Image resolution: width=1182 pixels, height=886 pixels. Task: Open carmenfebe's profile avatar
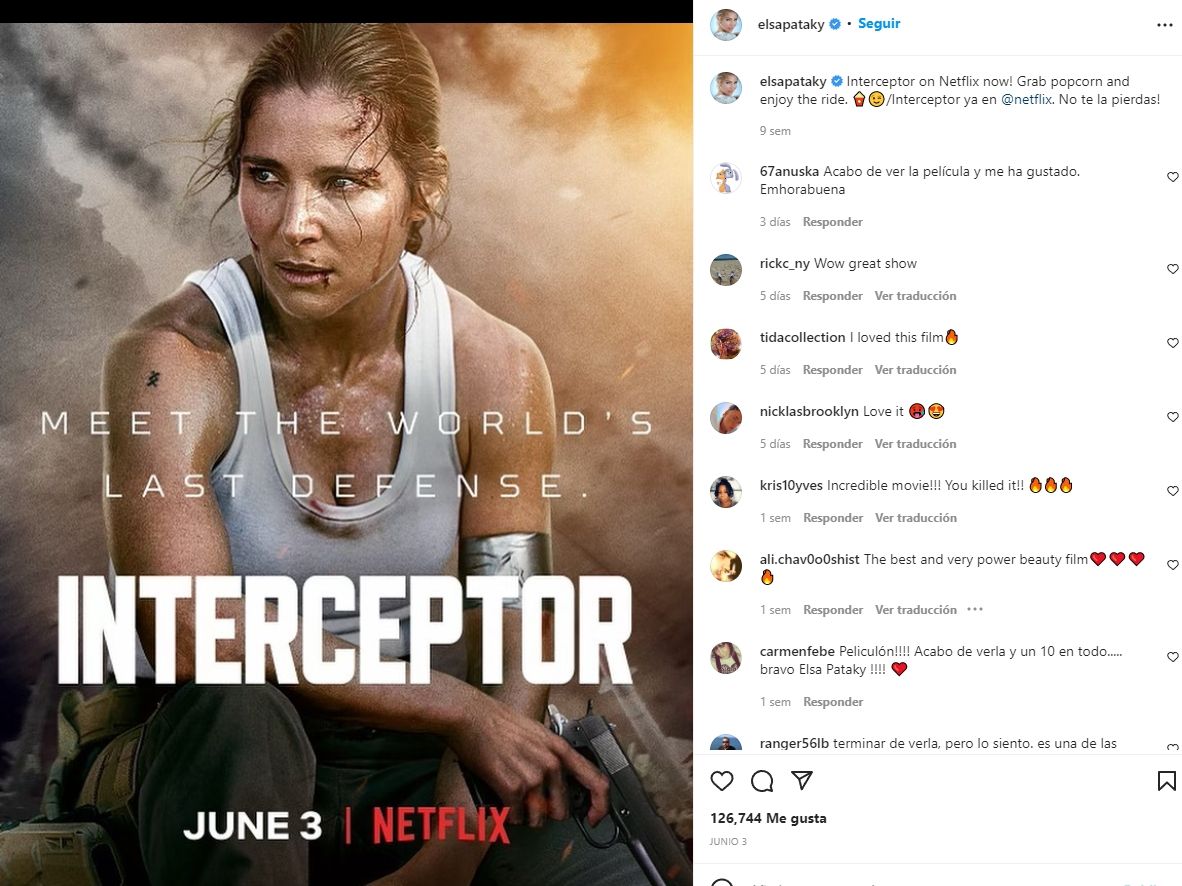point(726,658)
